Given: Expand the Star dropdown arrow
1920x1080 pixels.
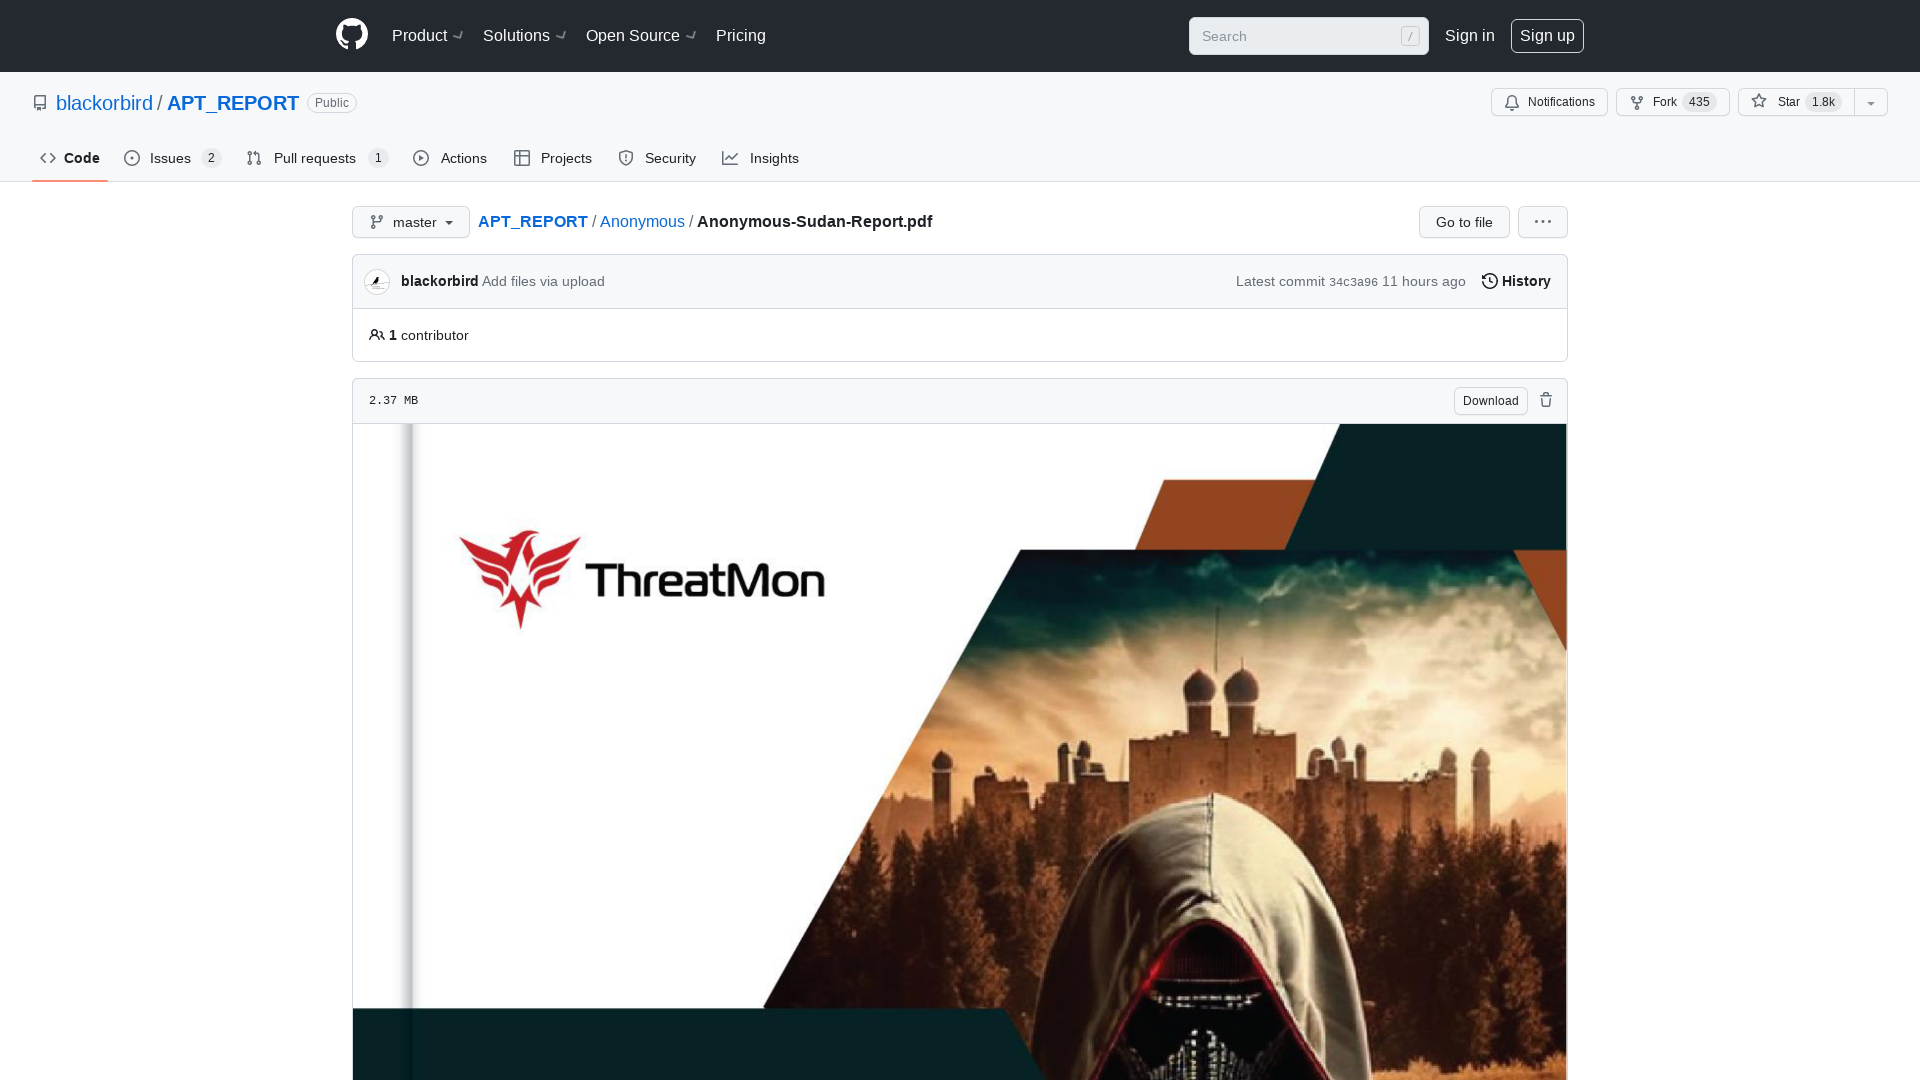Looking at the screenshot, I should 1870,102.
